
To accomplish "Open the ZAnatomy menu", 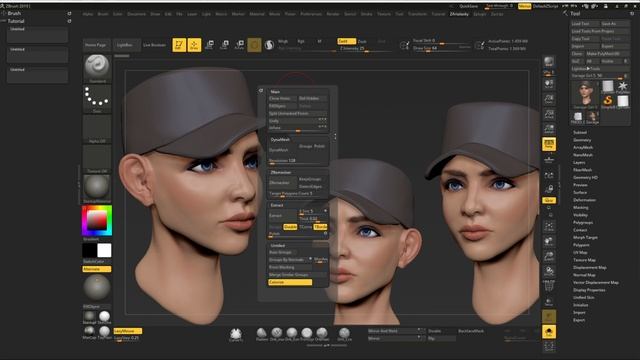I will click(x=459, y=14).
